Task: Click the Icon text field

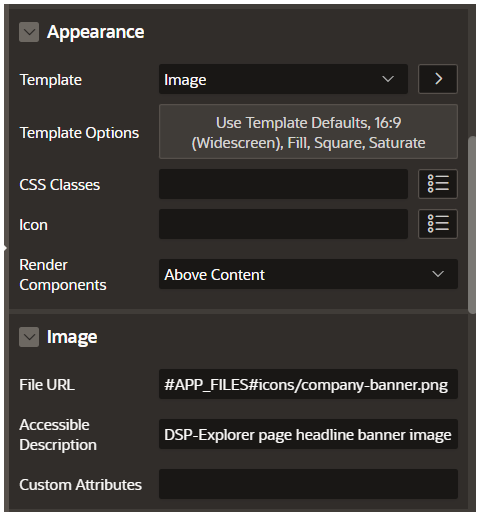Action: click(x=283, y=224)
